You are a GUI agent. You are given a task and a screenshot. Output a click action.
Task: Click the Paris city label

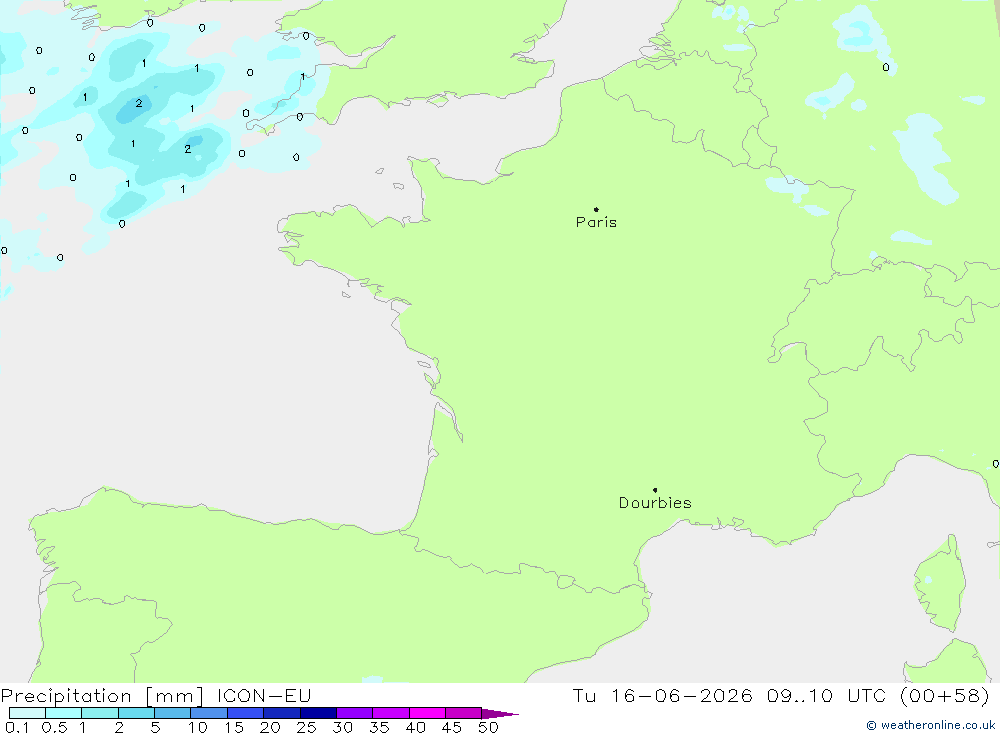[596, 222]
